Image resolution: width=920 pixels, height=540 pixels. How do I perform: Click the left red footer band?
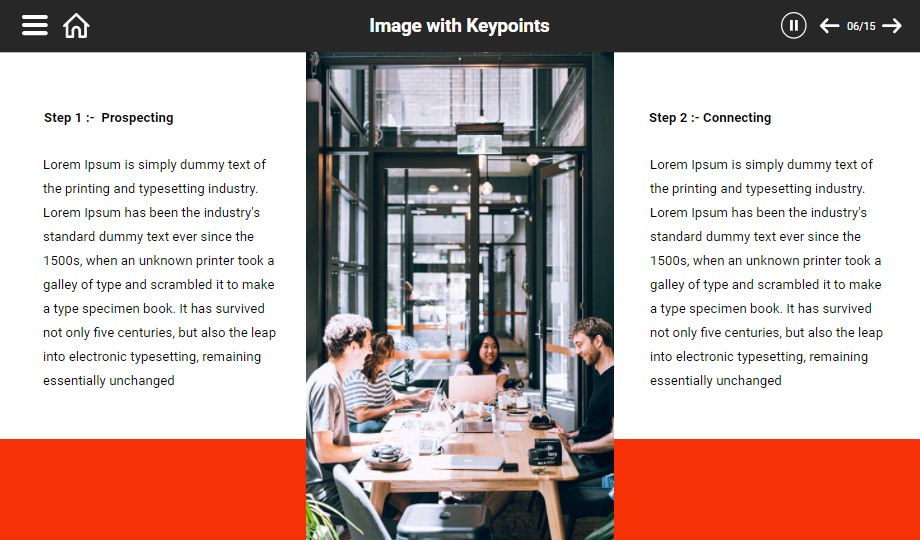(x=153, y=490)
